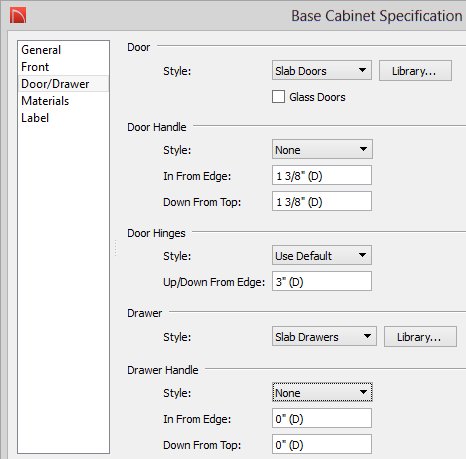The height and width of the screenshot is (459, 466).
Task: Open the Door Handle Style dropdown
Action: pos(322,149)
